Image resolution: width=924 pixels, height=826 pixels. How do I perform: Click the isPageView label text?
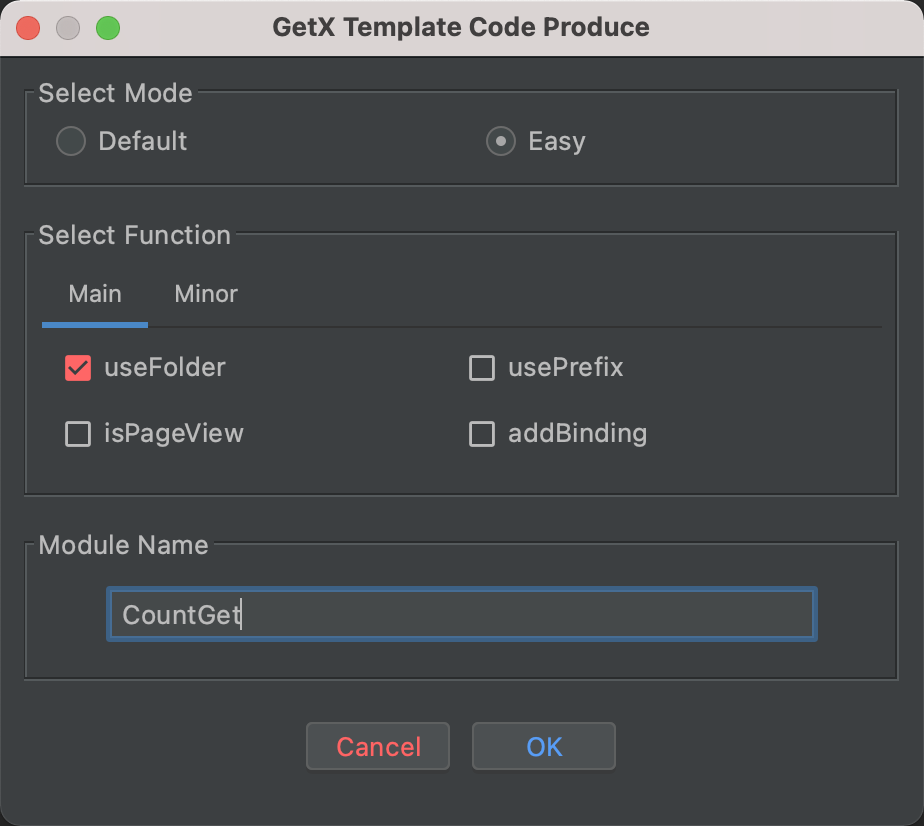coord(174,434)
